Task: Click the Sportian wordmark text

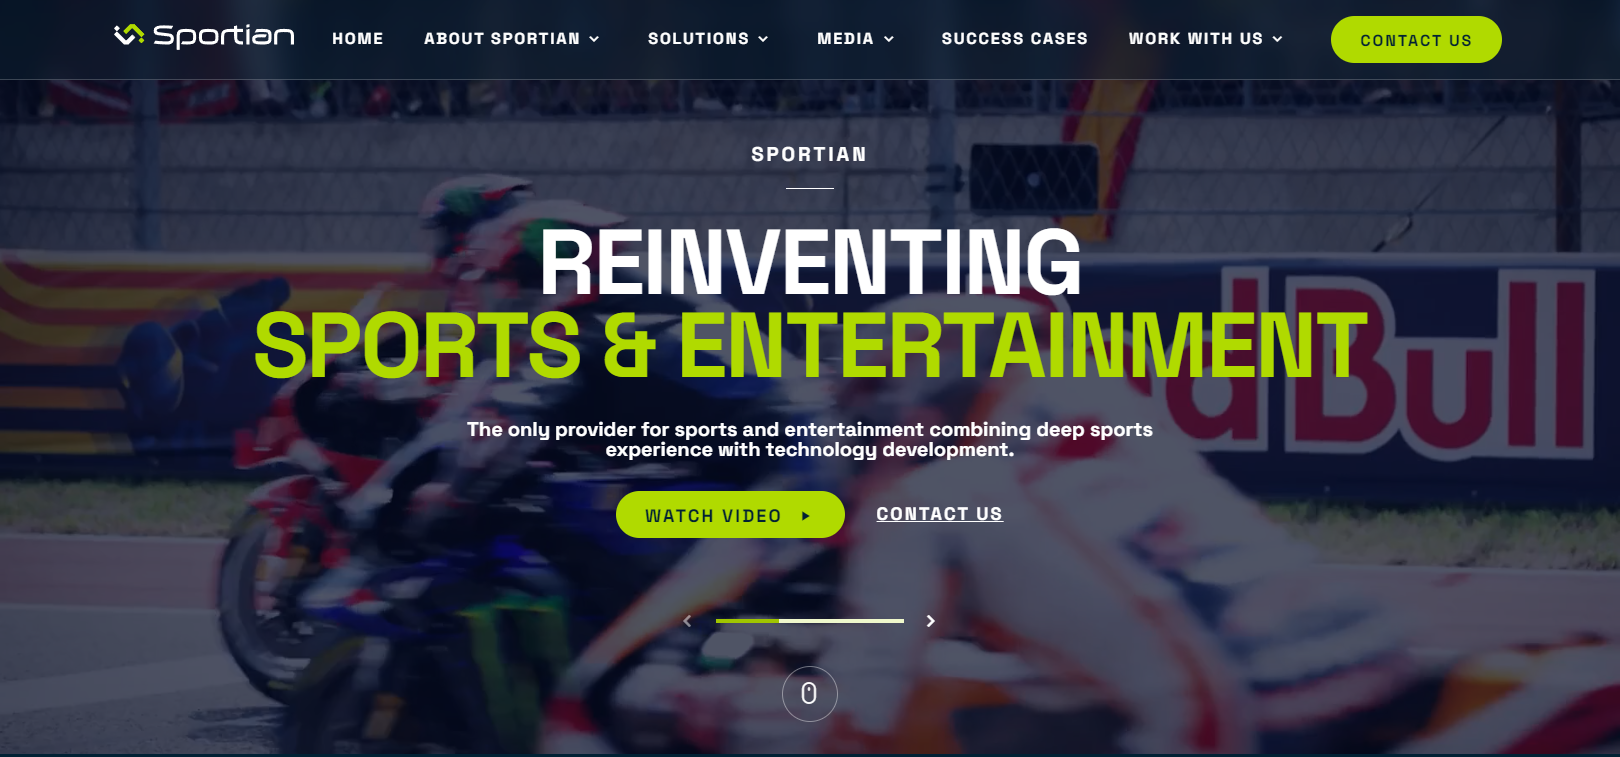Action: click(x=224, y=36)
